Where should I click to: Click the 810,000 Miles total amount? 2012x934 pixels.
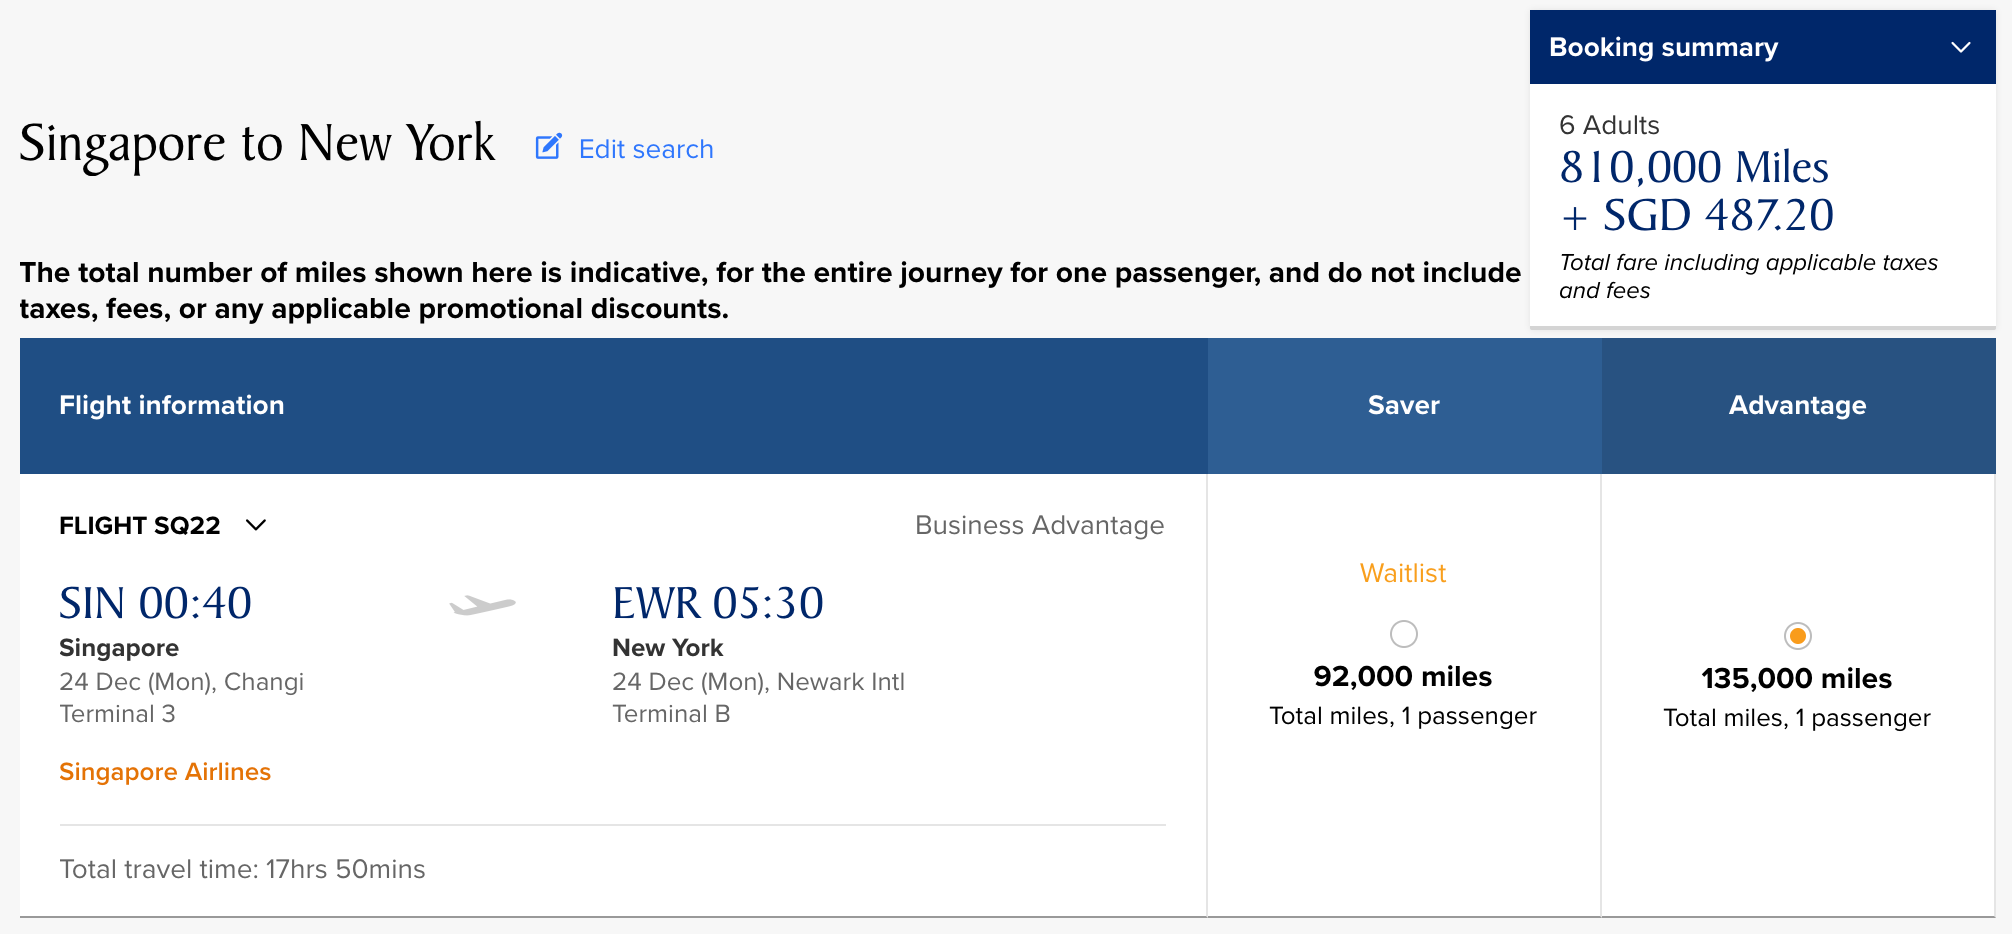click(1694, 167)
